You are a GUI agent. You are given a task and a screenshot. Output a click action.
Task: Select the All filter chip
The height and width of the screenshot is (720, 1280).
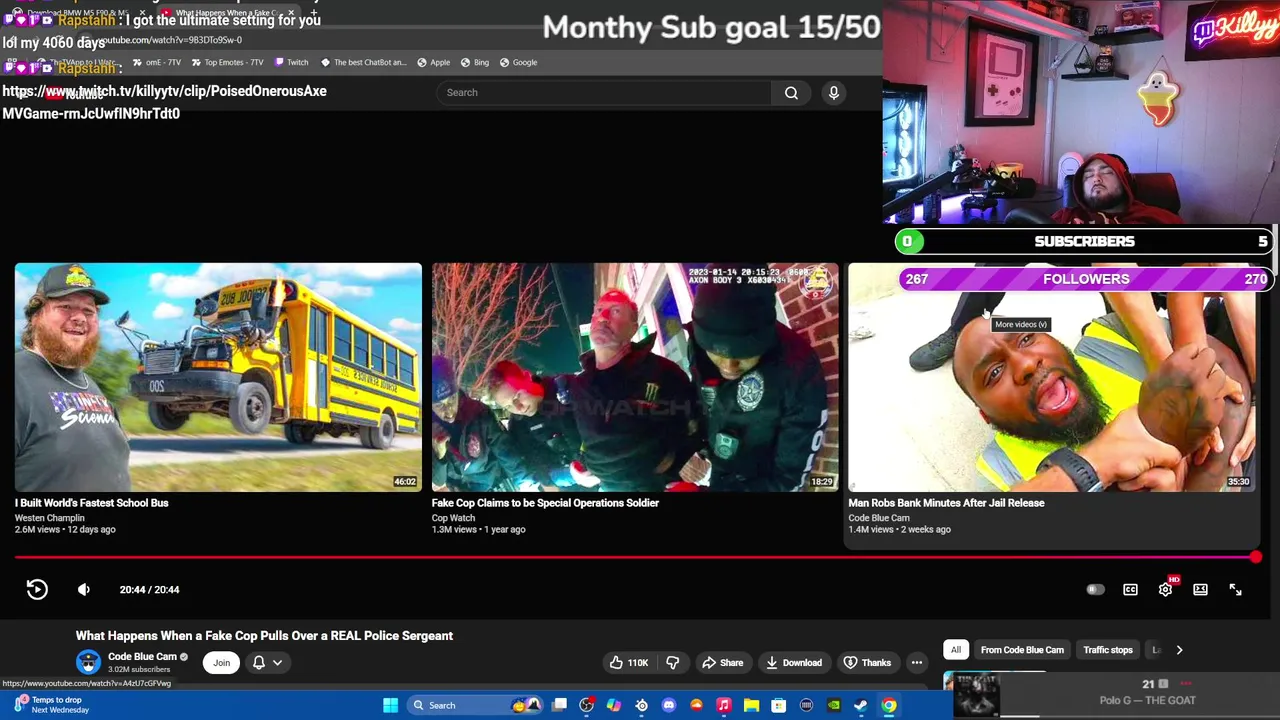tap(955, 650)
